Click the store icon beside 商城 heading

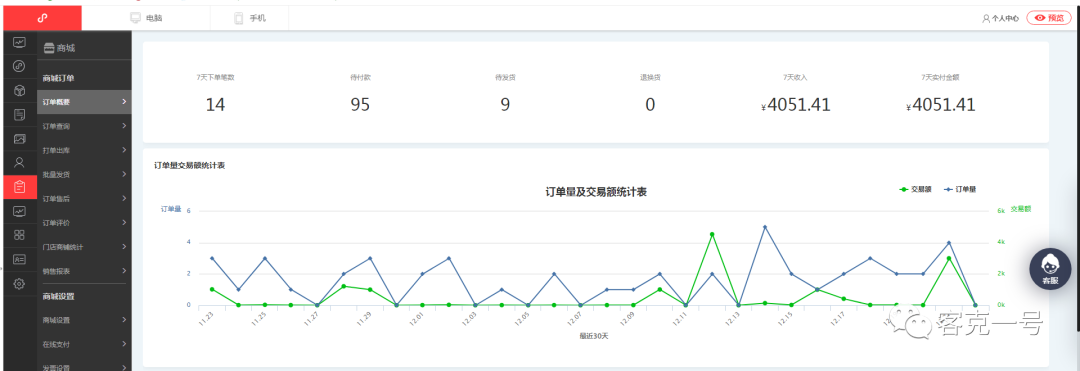pyautogui.click(x=49, y=48)
